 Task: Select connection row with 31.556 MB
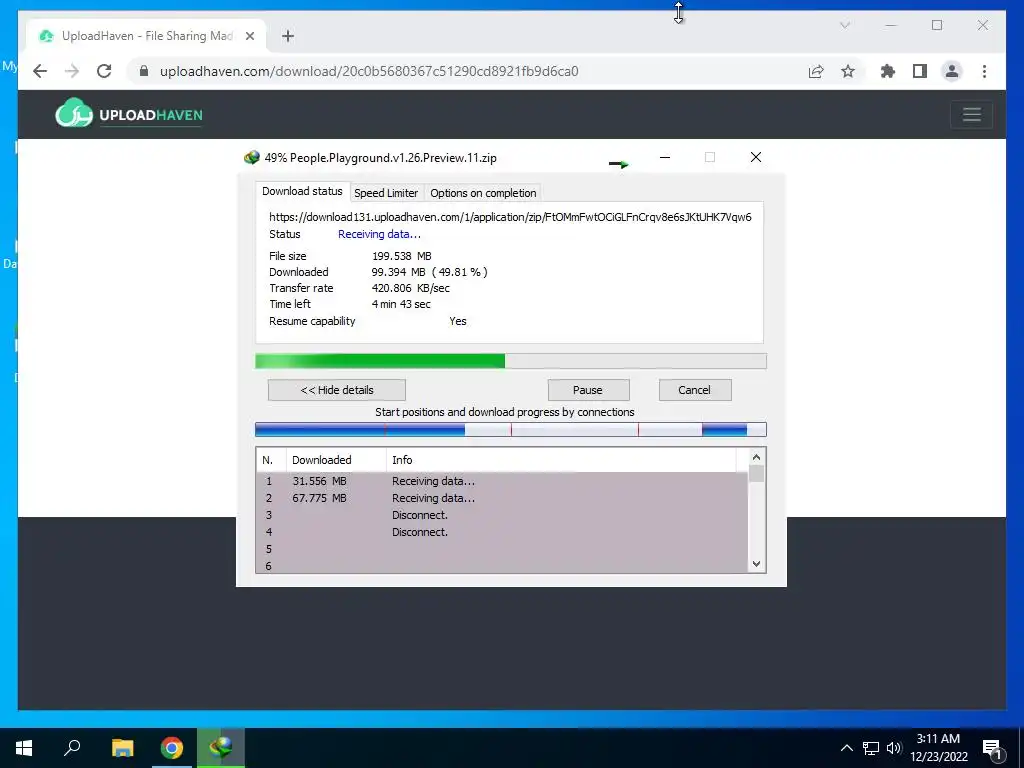click(502, 481)
